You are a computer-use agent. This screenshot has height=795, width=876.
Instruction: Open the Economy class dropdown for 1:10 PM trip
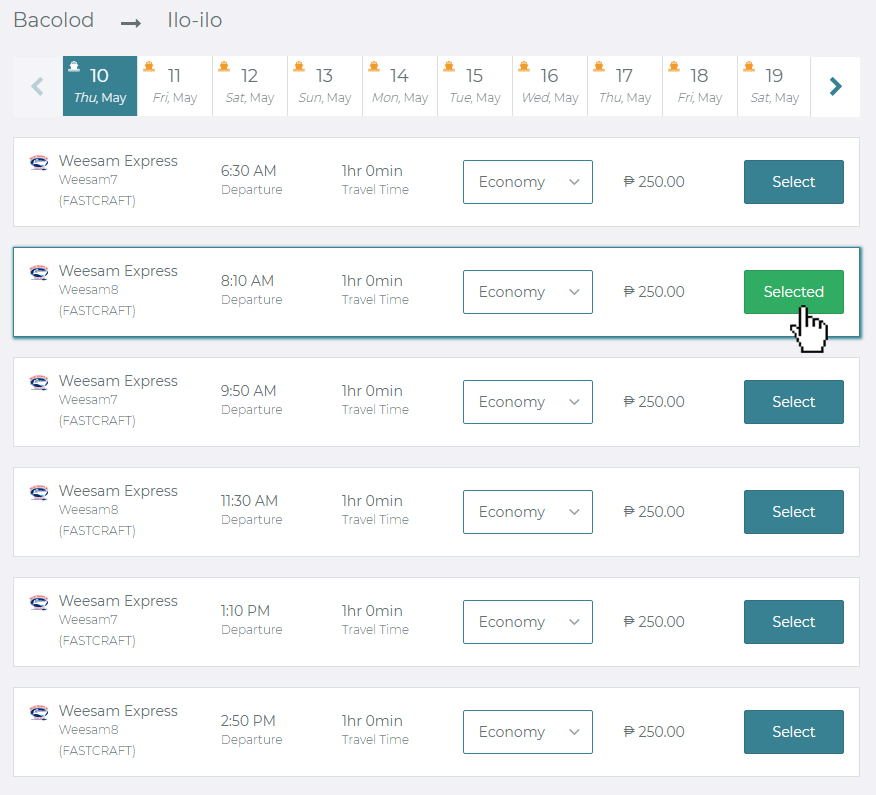click(528, 622)
